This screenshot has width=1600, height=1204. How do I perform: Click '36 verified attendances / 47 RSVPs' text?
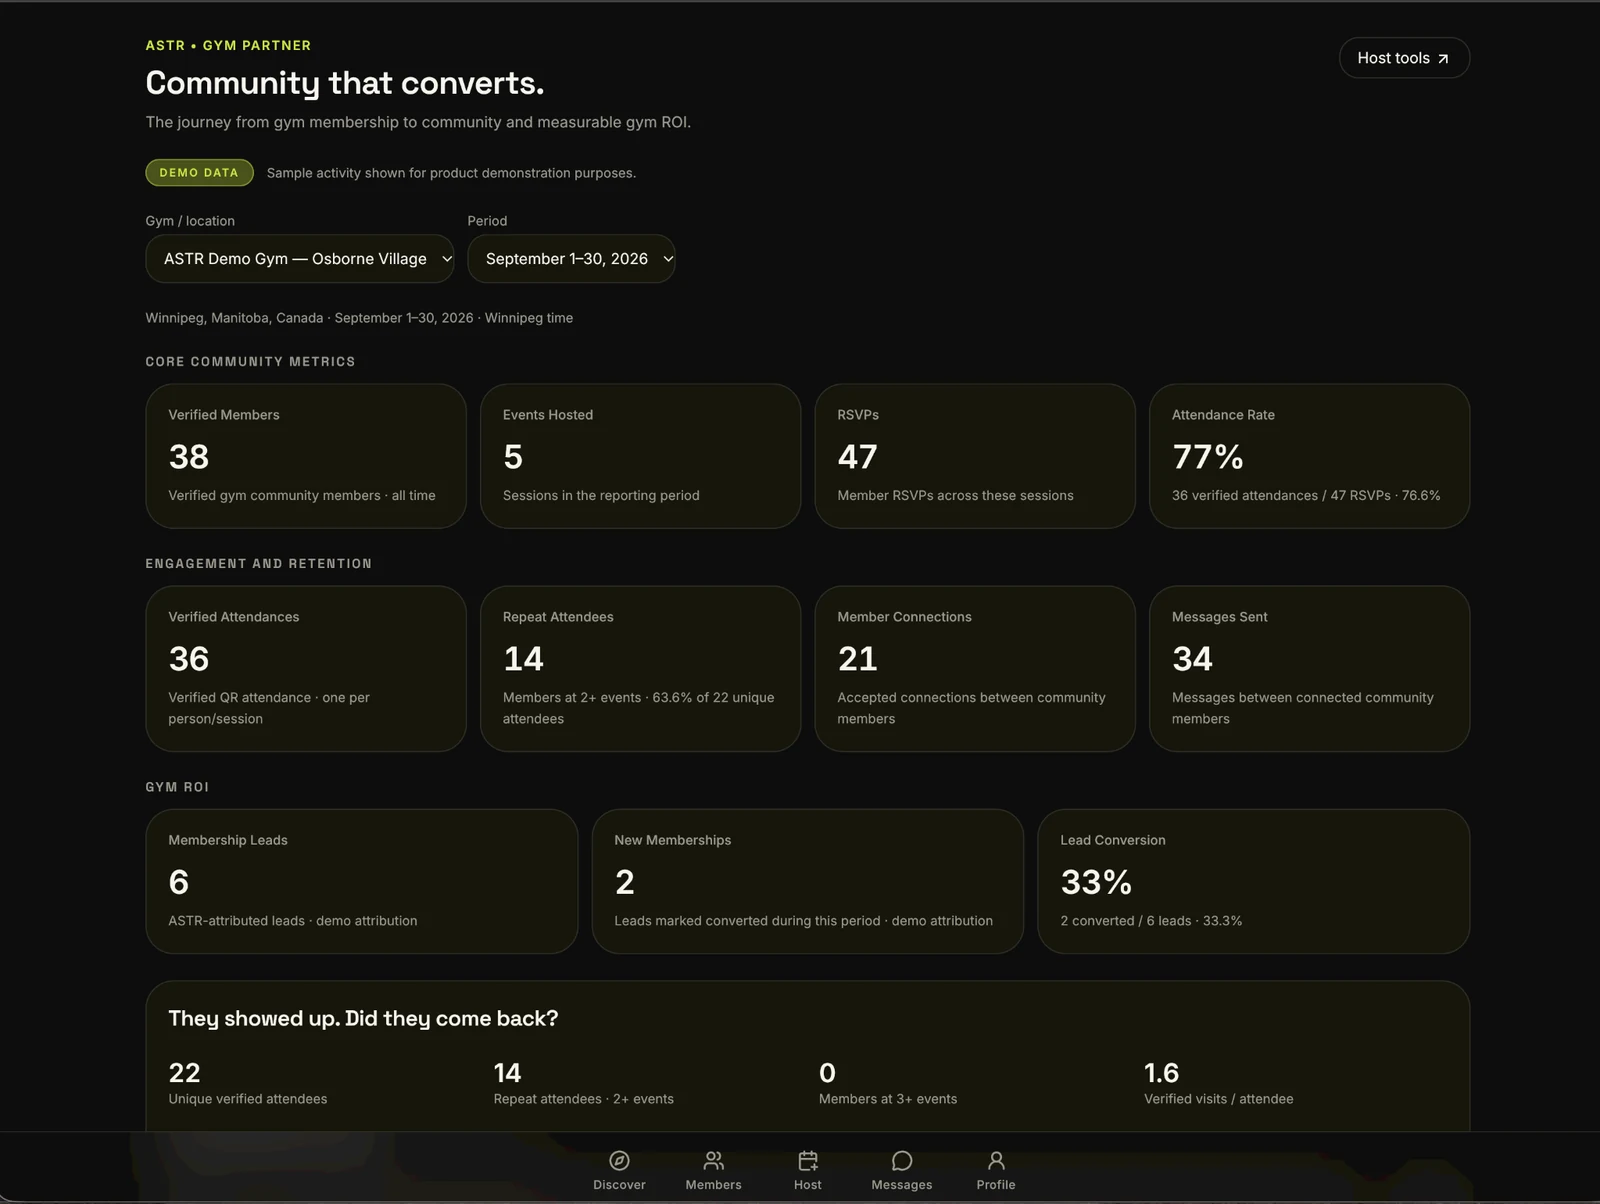pyautogui.click(x=1281, y=495)
